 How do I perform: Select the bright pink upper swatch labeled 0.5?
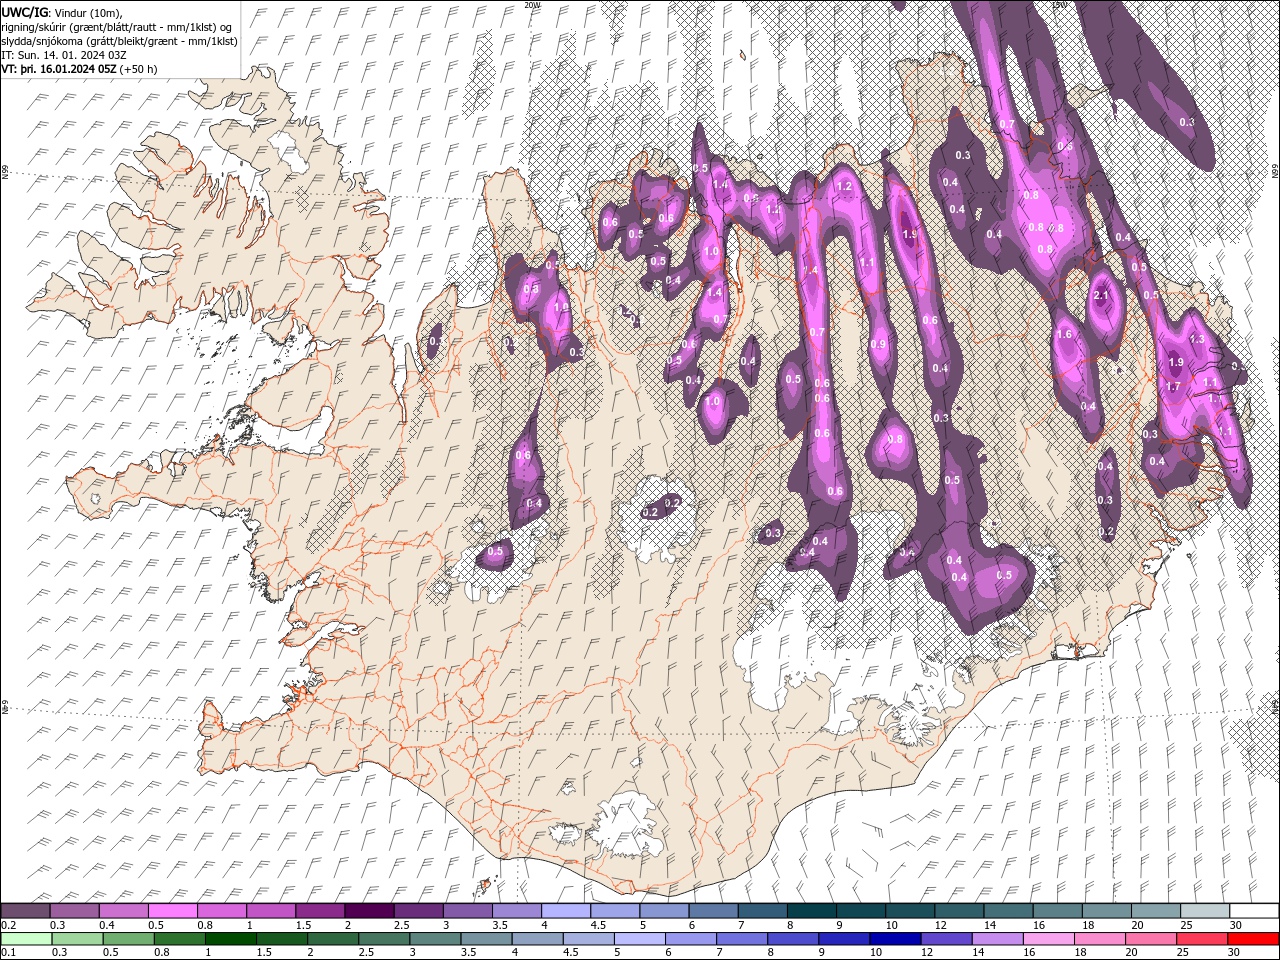tap(173, 911)
